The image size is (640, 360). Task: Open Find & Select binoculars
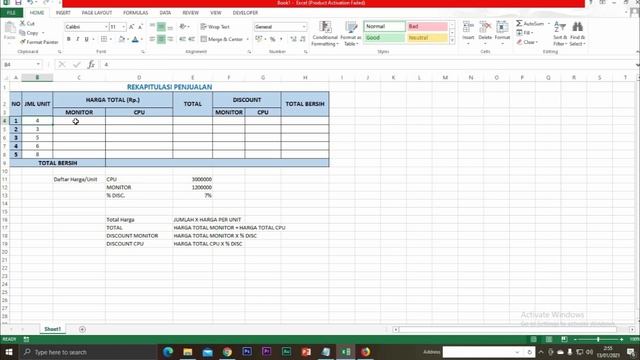click(x=577, y=33)
